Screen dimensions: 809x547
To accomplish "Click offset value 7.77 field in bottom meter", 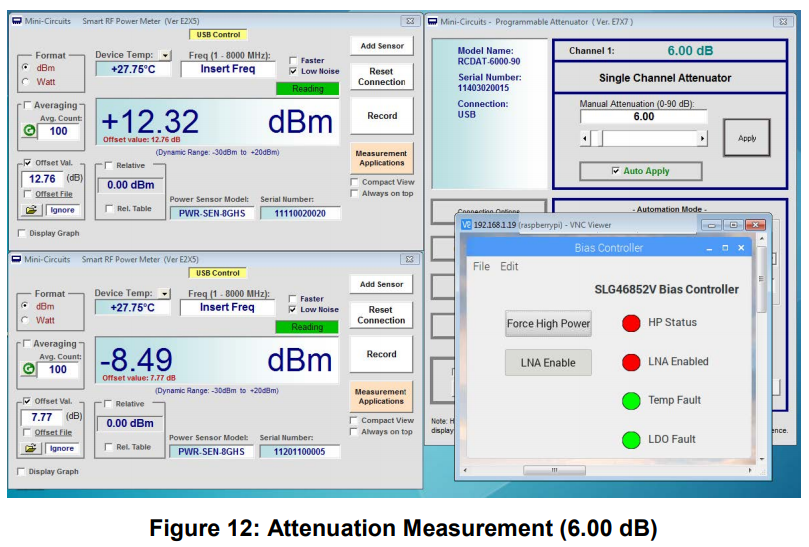I will click(x=42, y=417).
